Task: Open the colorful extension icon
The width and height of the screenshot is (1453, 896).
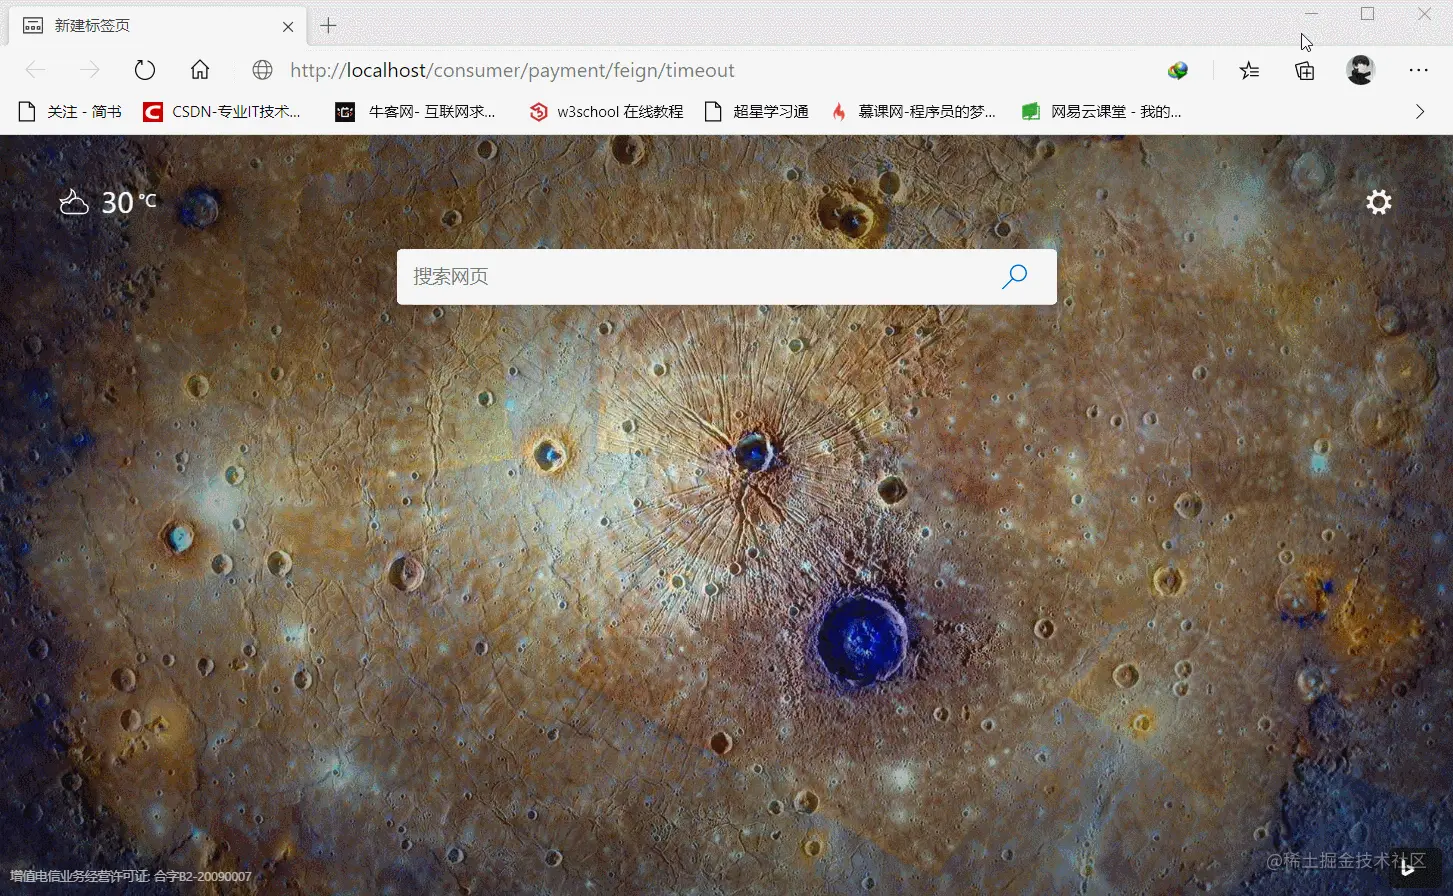Action: tap(1178, 70)
